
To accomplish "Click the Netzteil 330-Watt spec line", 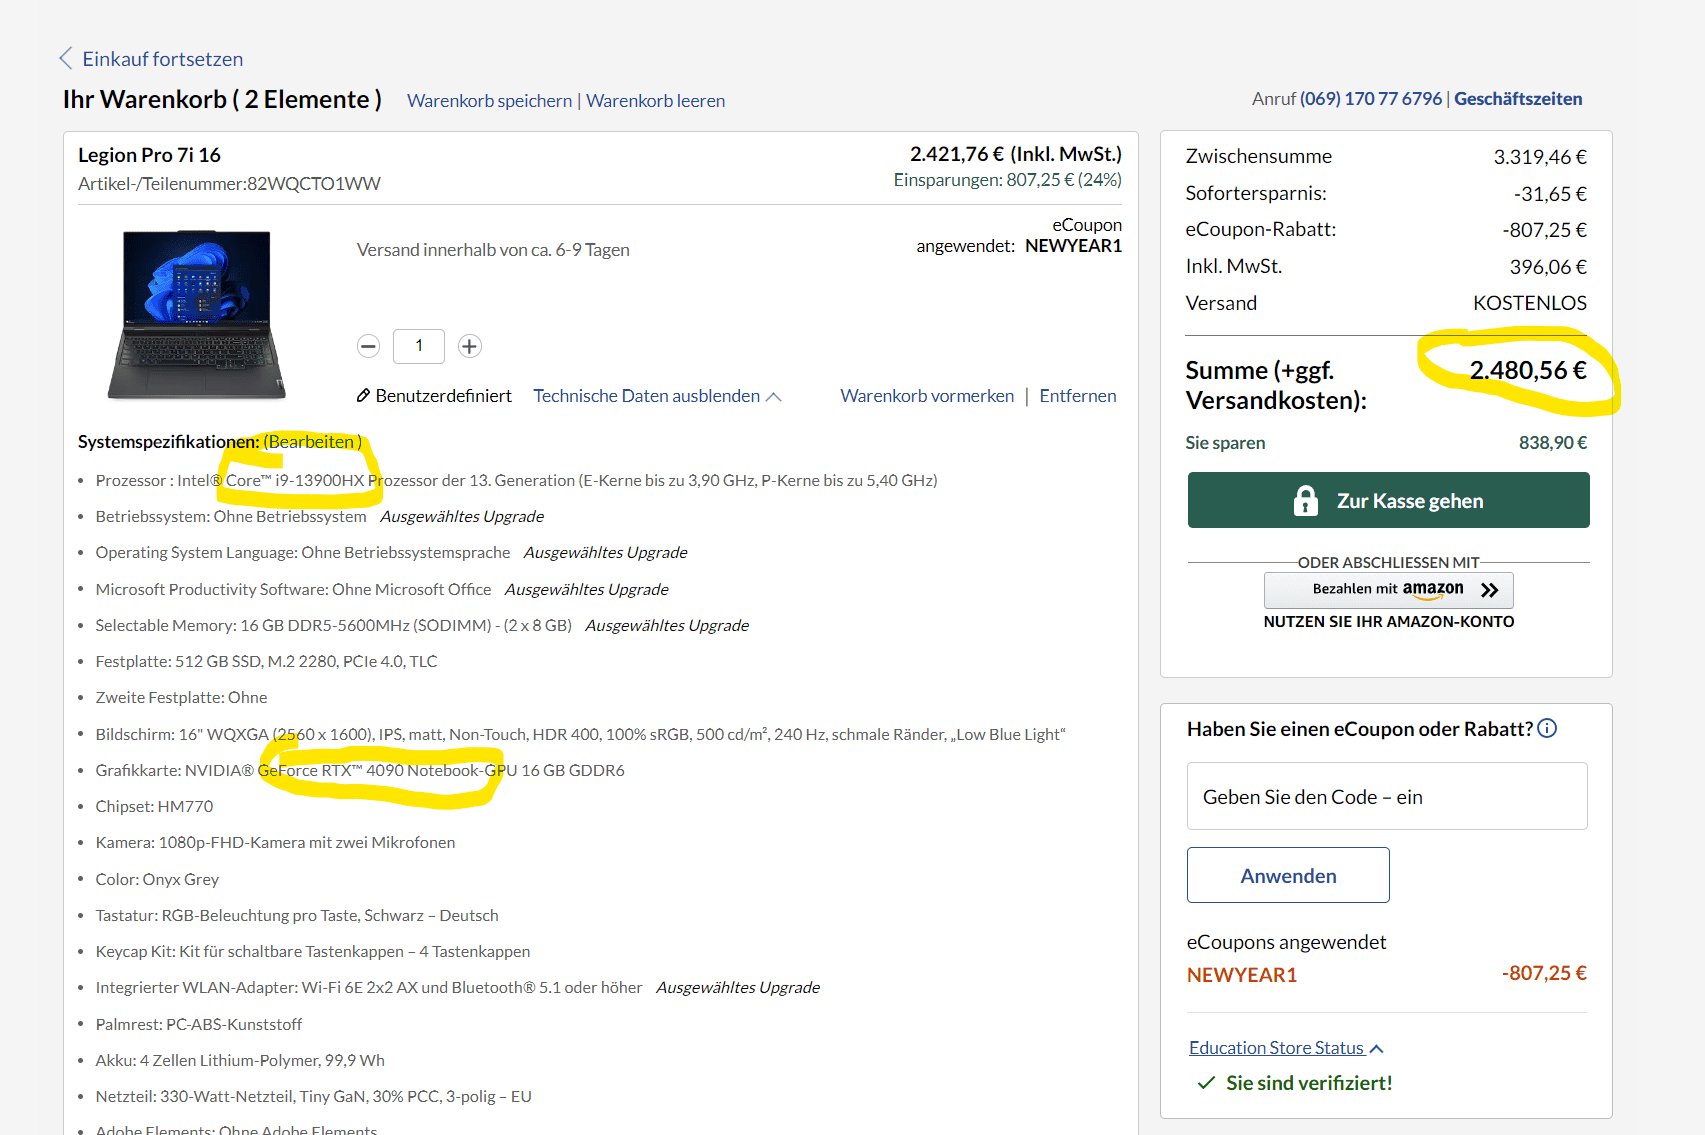I will click(x=313, y=1096).
